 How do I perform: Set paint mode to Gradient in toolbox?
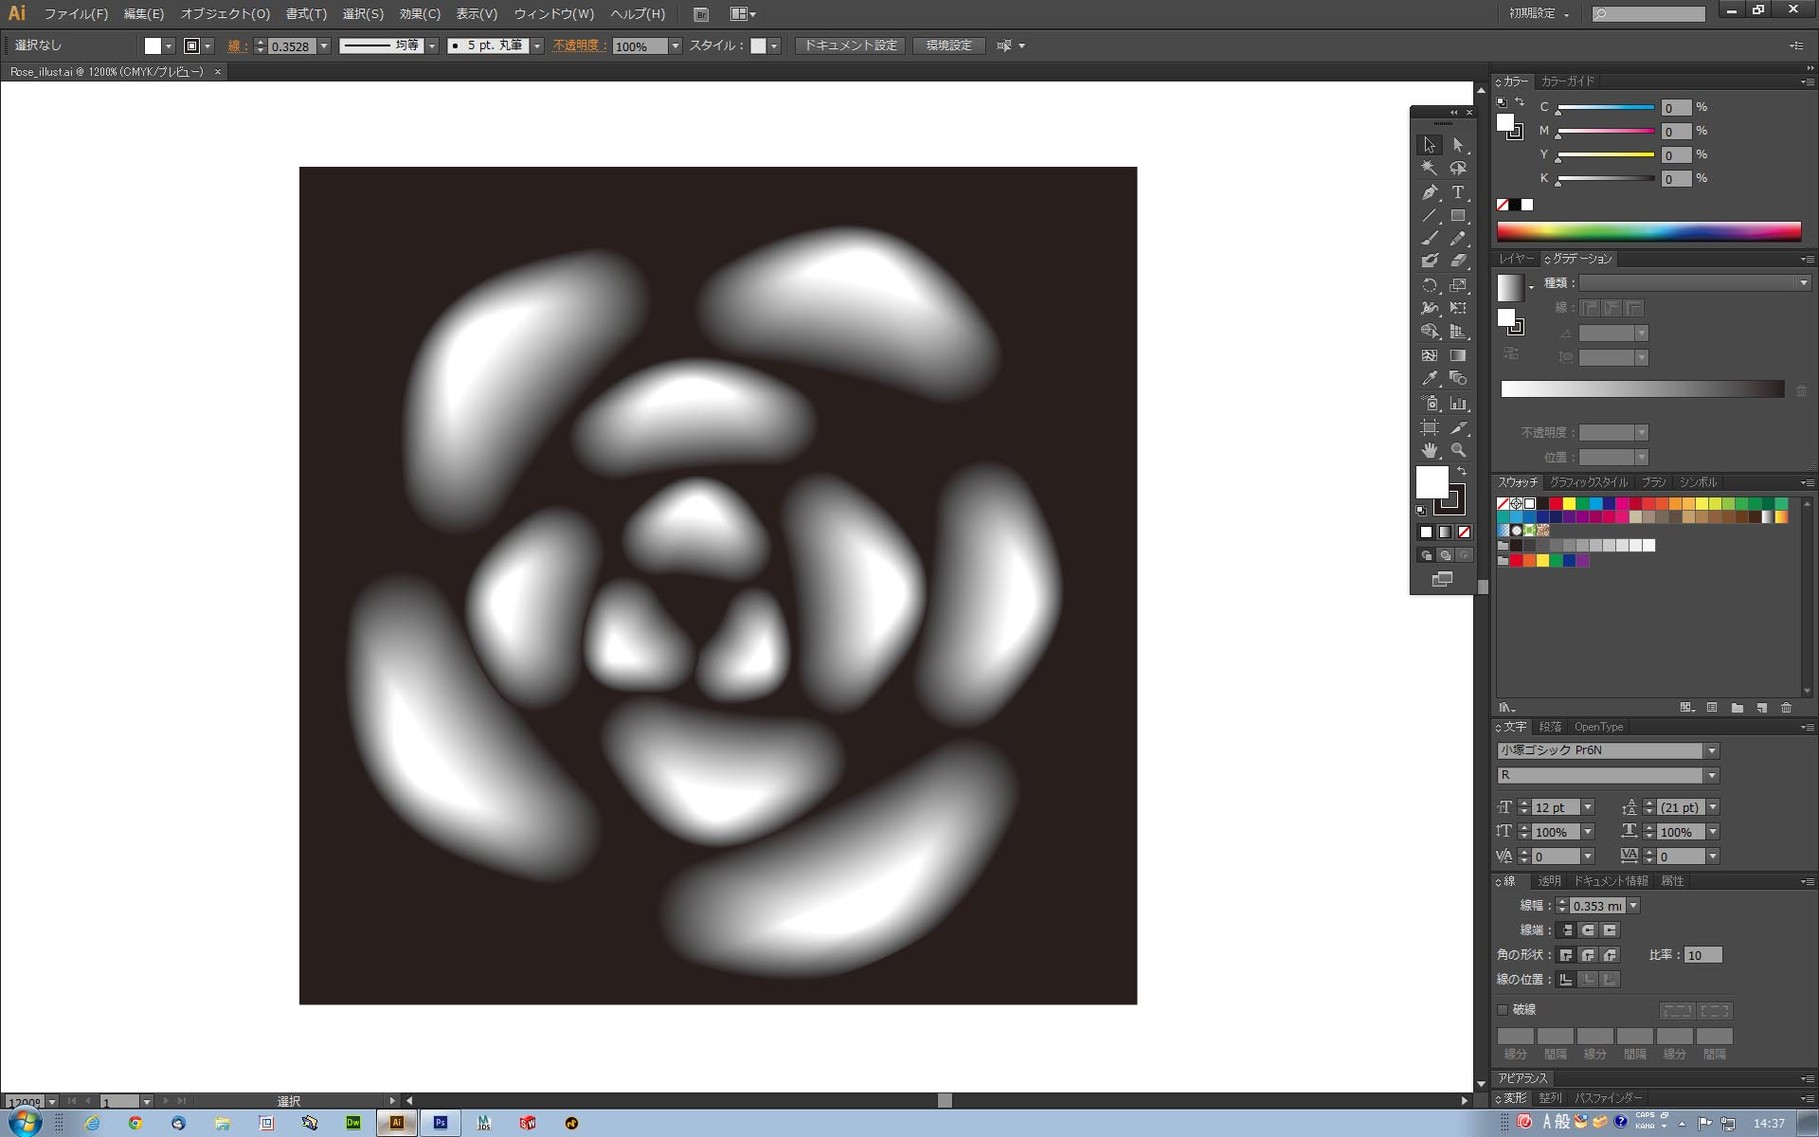(1445, 532)
